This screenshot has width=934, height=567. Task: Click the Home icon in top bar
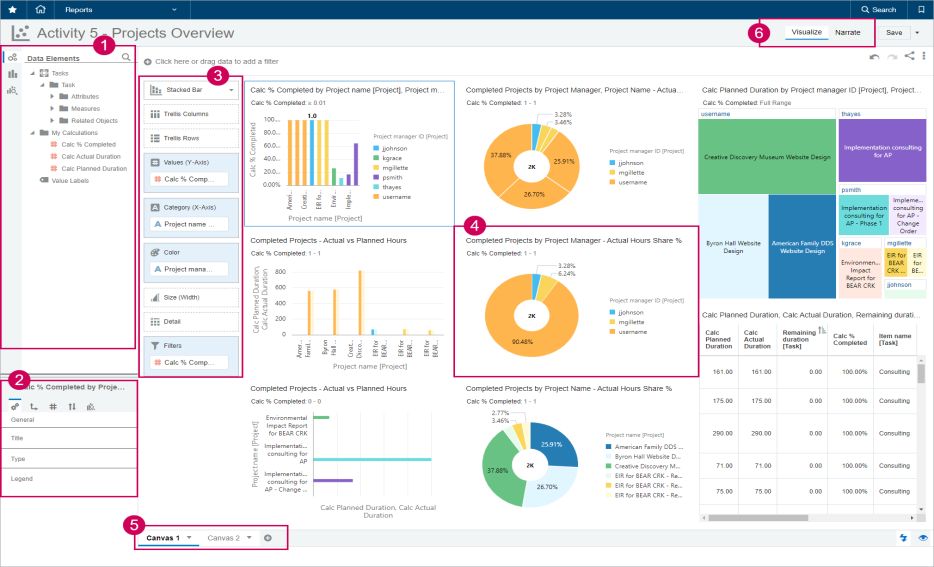coord(40,9)
